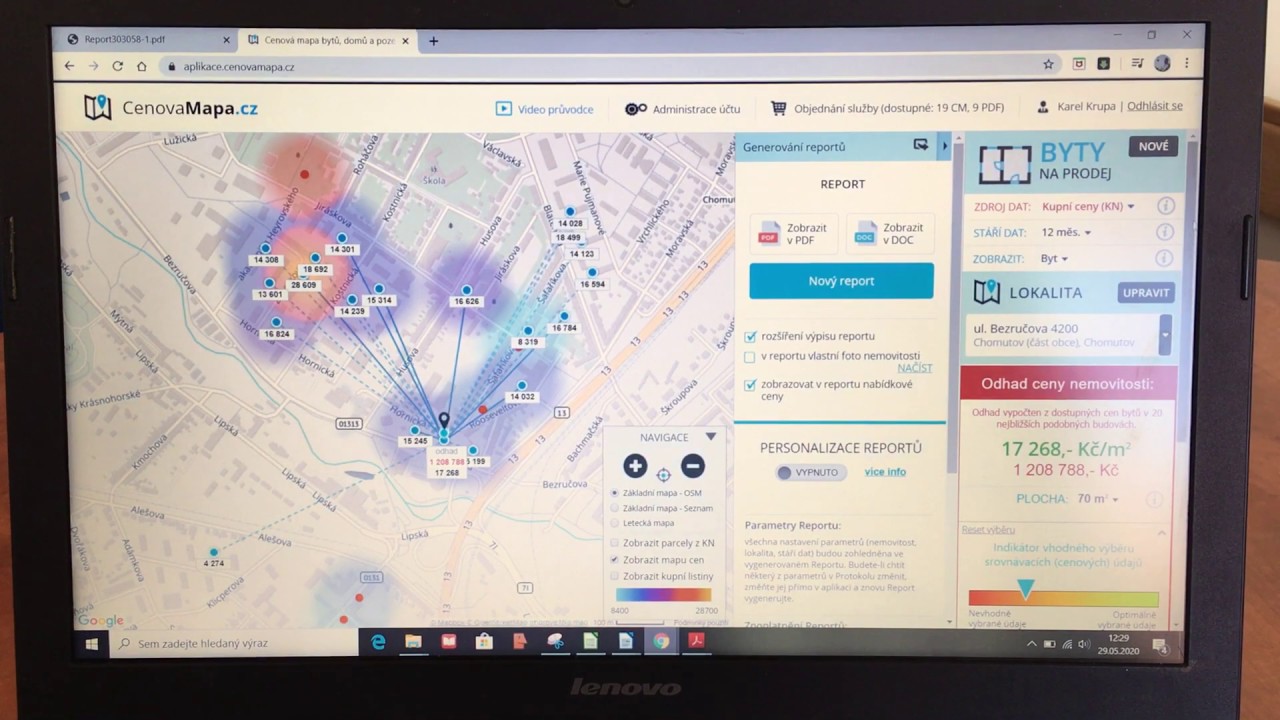Image resolution: width=1280 pixels, height=720 pixels.
Task: Click the Reset výběru link
Action: coord(988,529)
